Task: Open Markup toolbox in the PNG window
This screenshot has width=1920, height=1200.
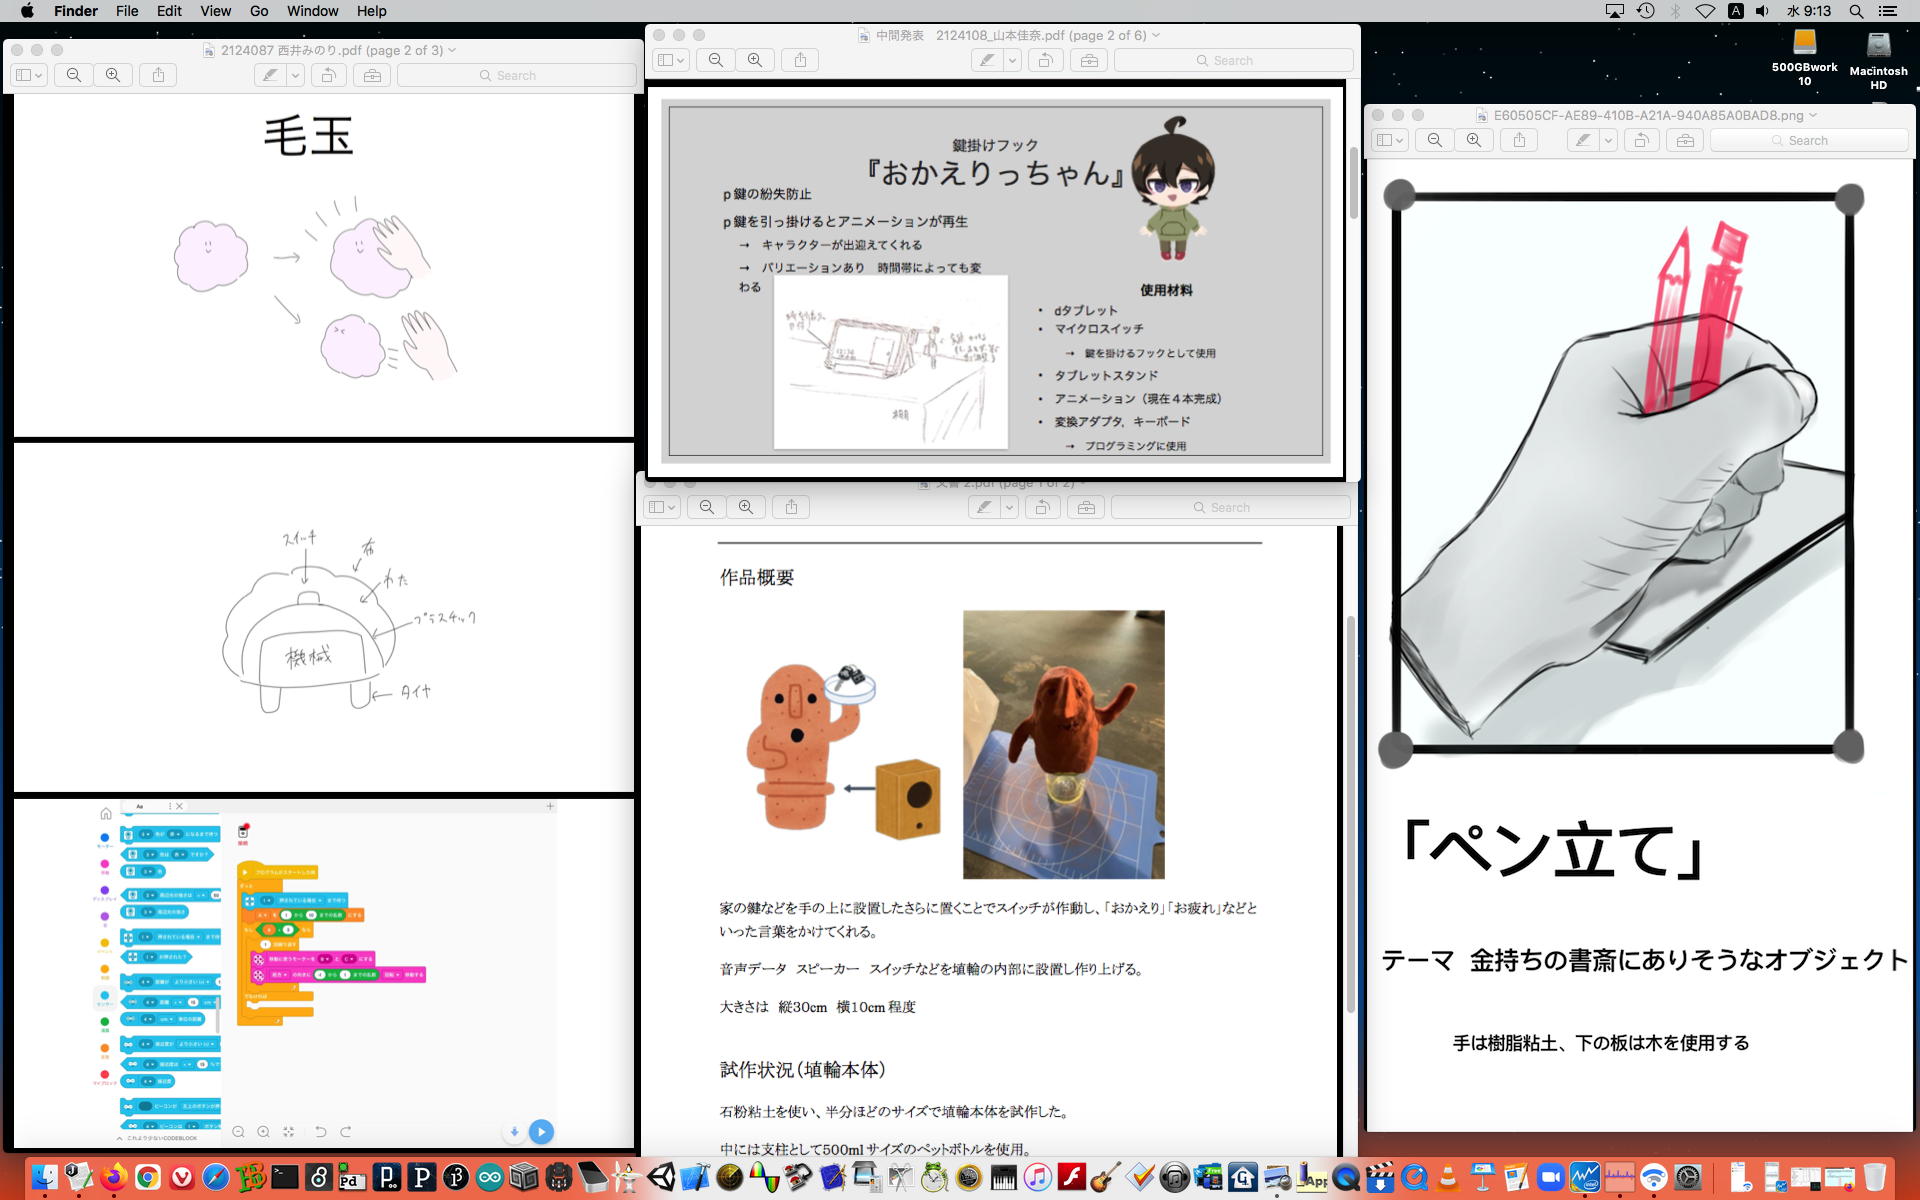Action: 1685,140
